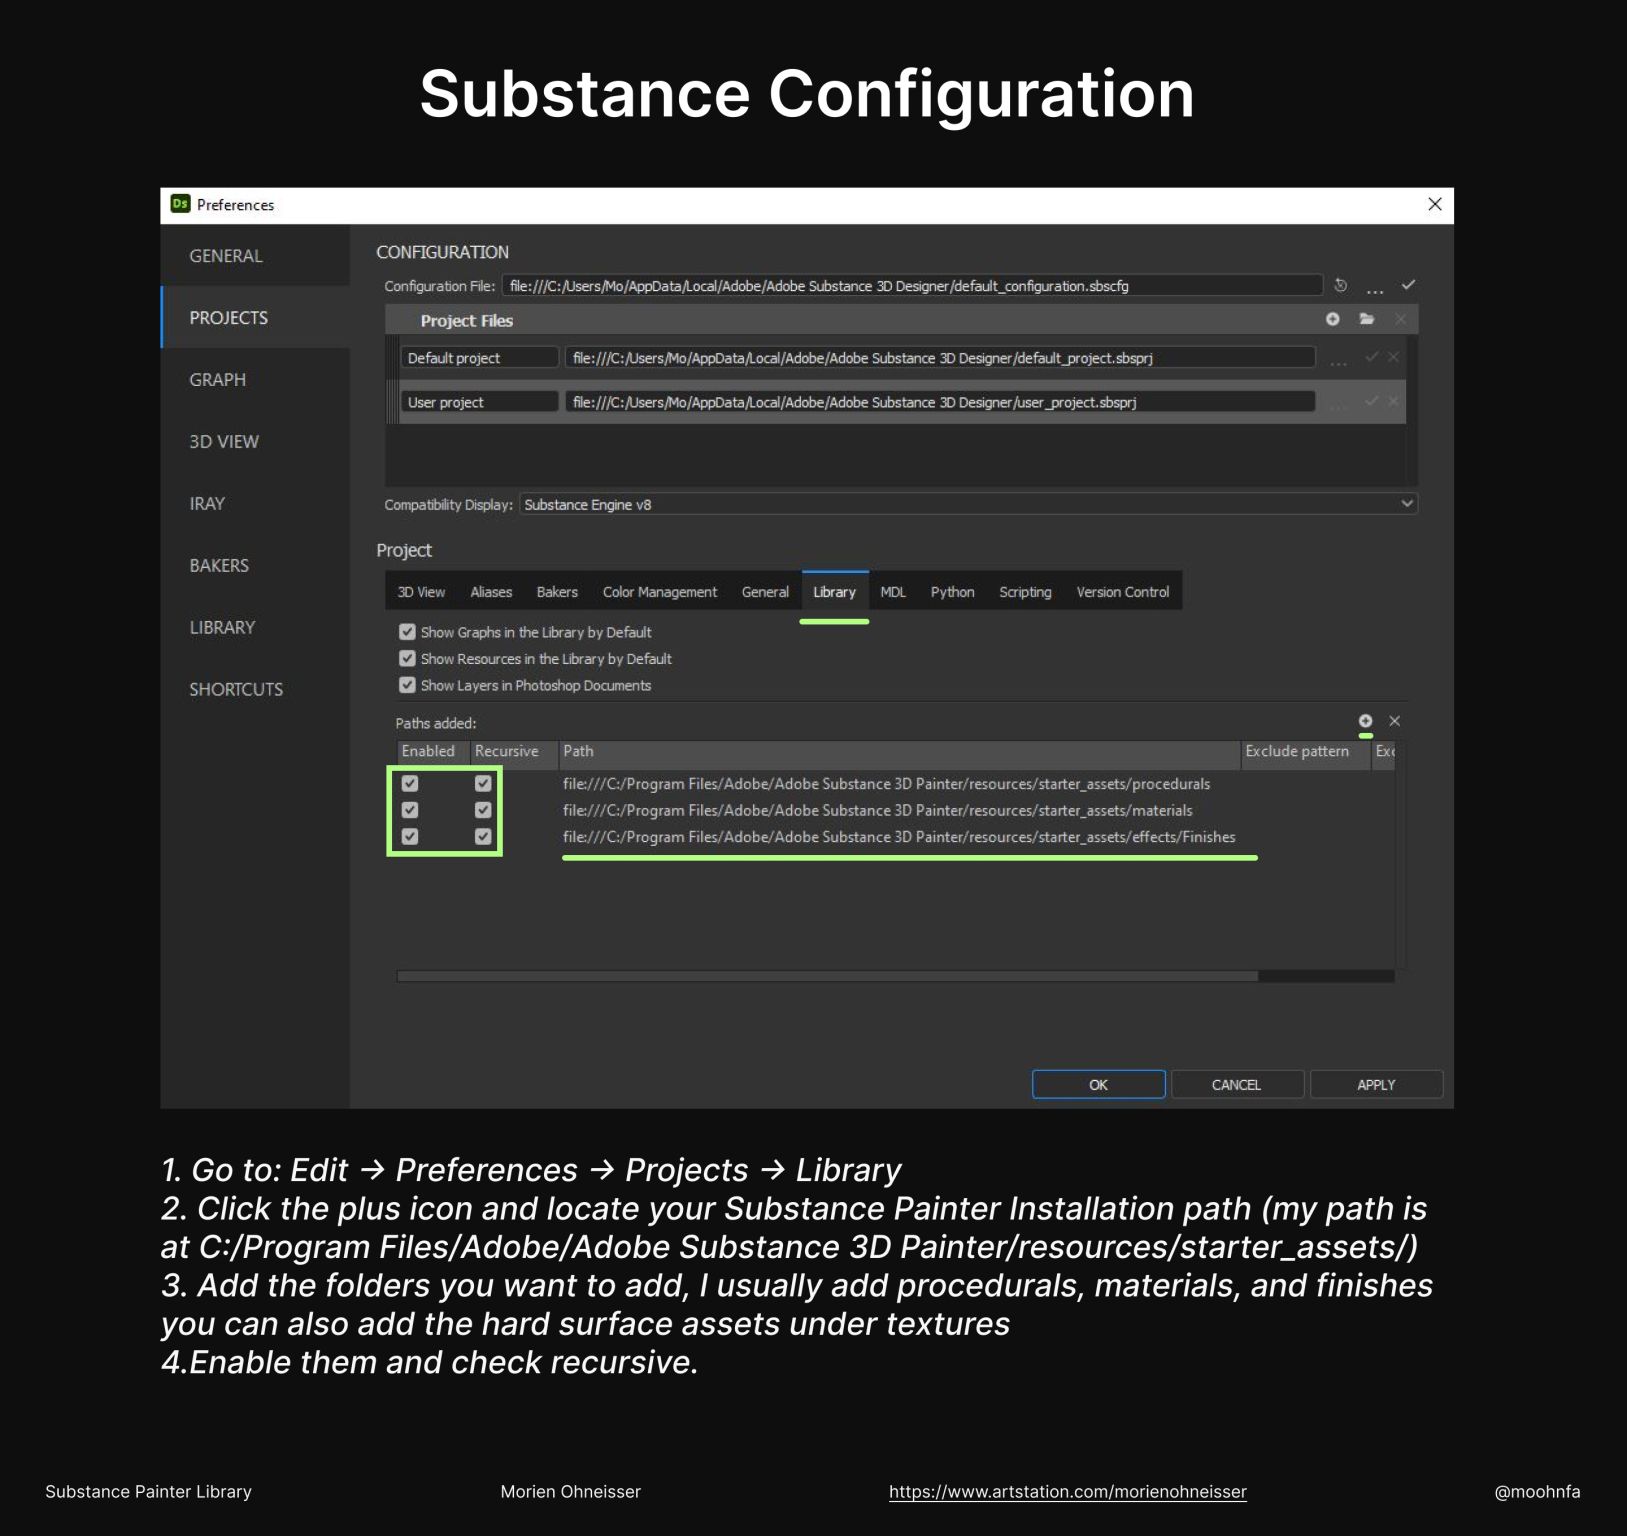Click the plus icon to add library path
The image size is (1627, 1536).
tap(1365, 721)
